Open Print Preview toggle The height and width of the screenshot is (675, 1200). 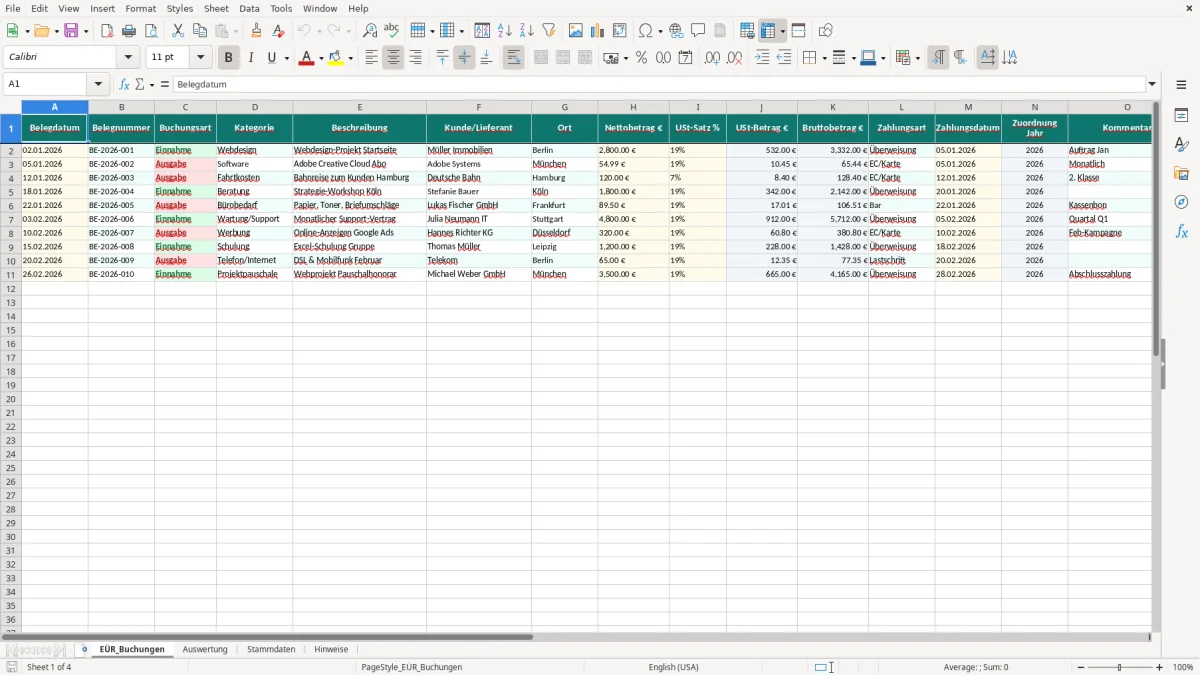(x=151, y=31)
